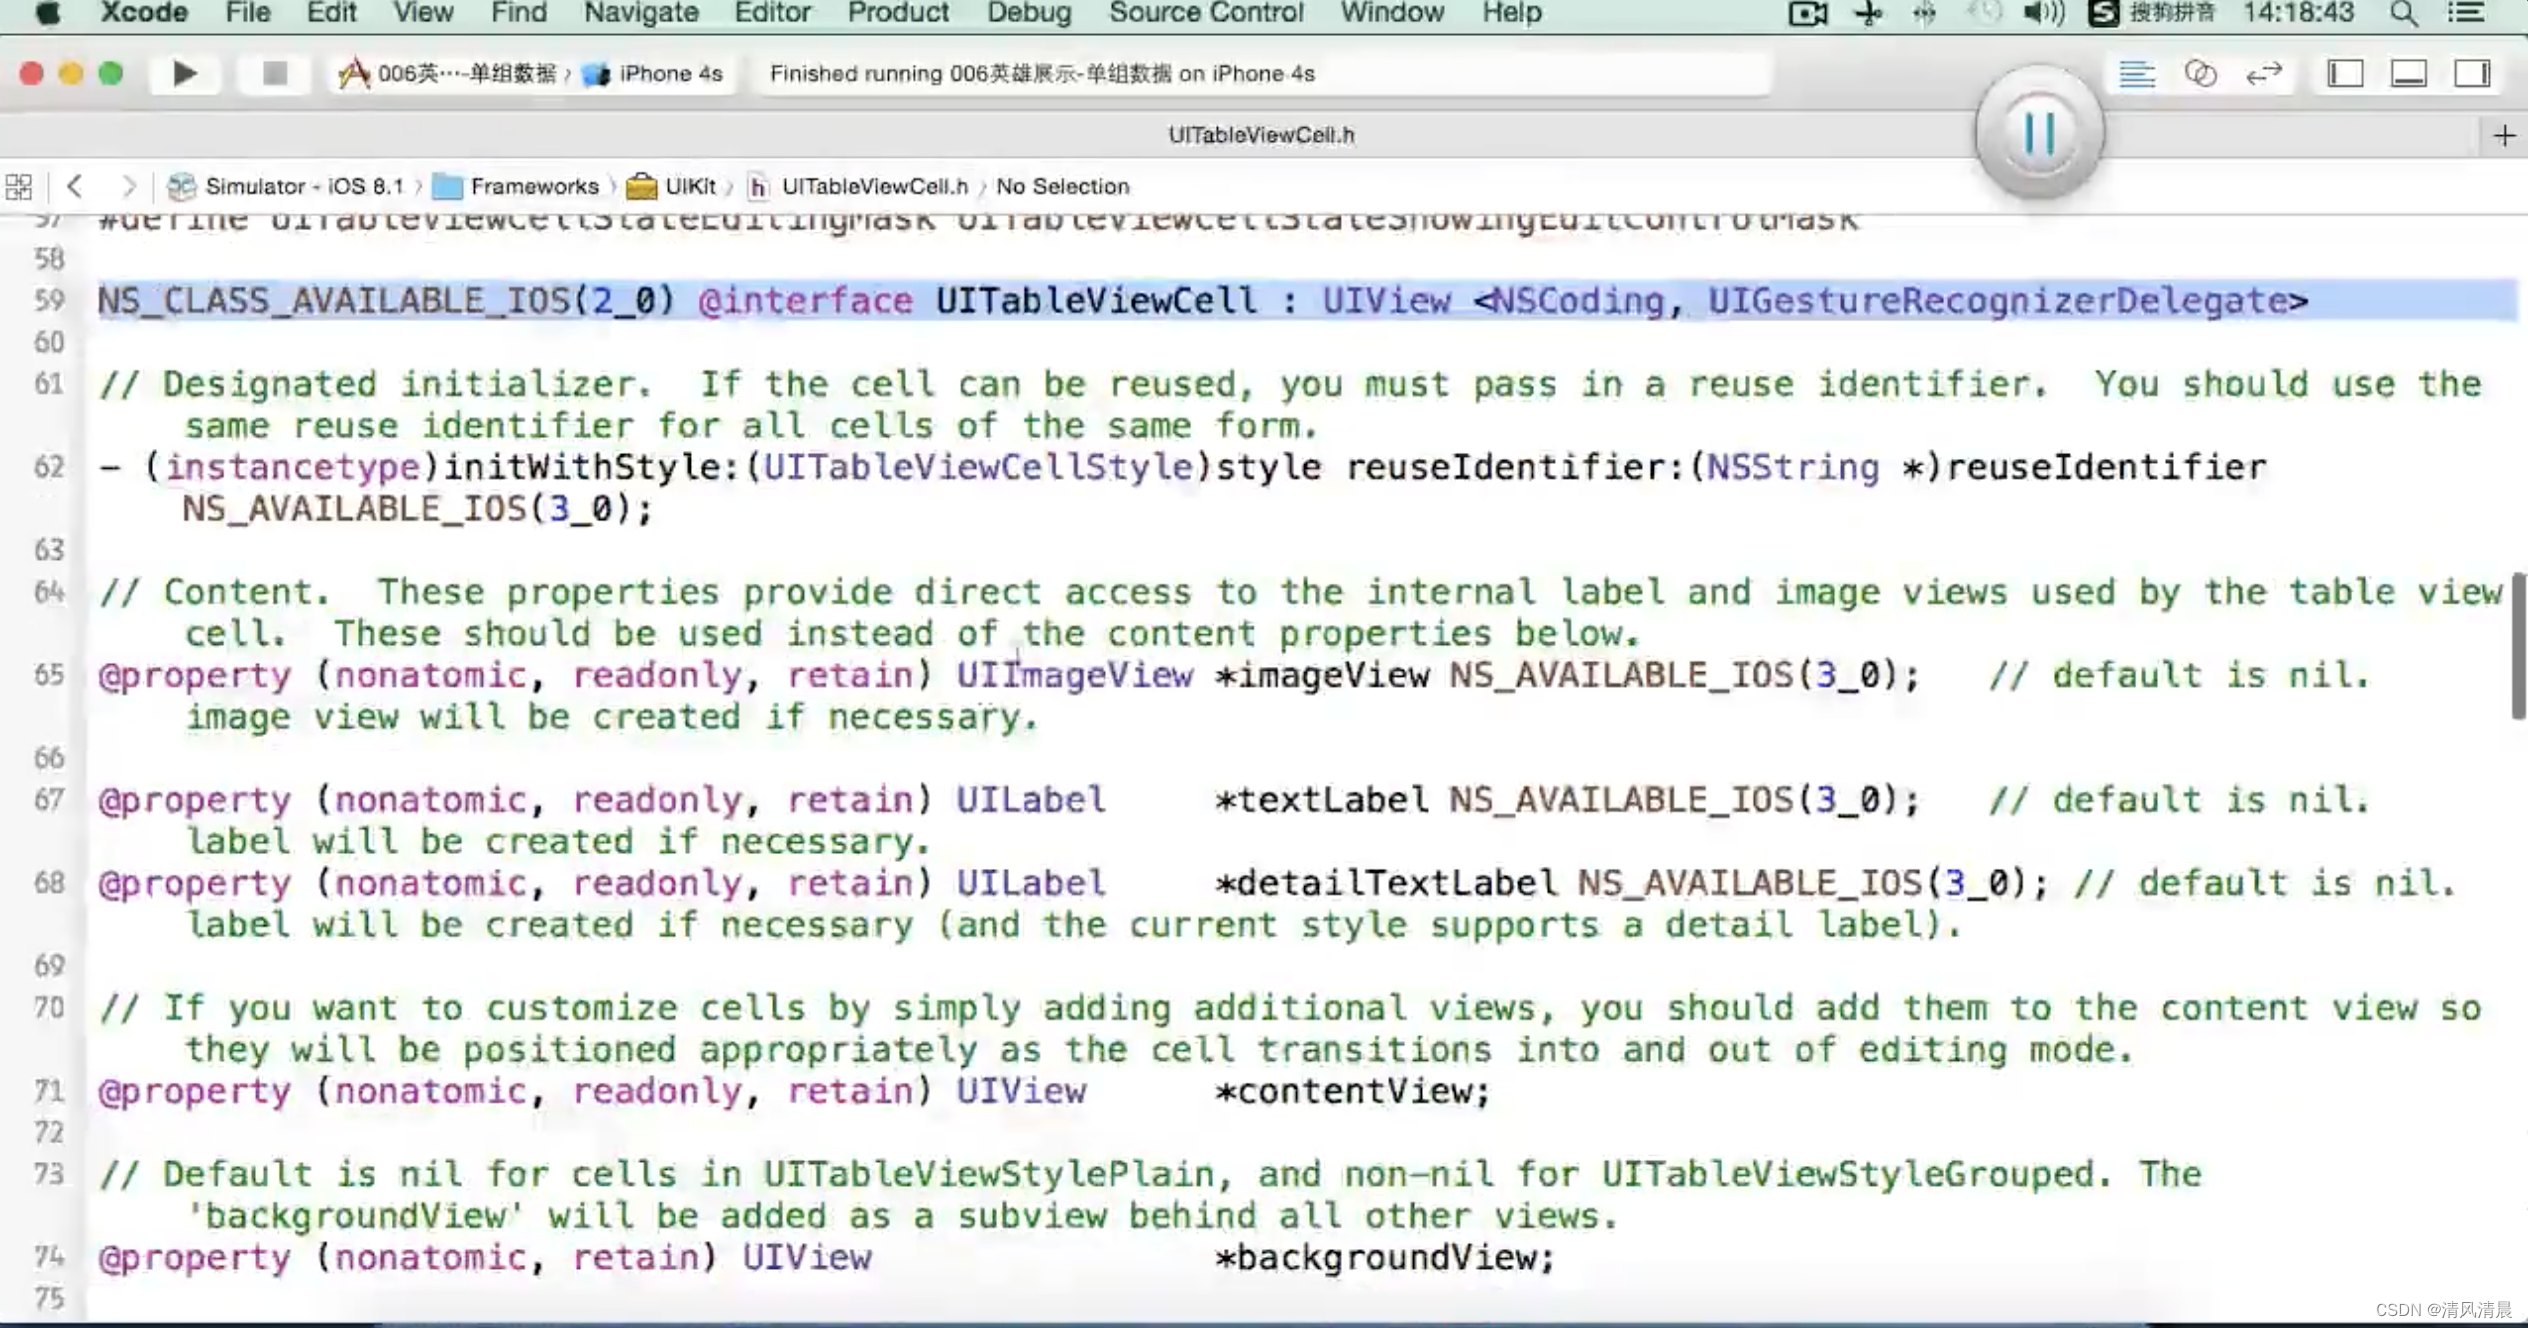This screenshot has width=2528, height=1328.
Task: Toggle the version editor layout button
Action: [x=2264, y=74]
